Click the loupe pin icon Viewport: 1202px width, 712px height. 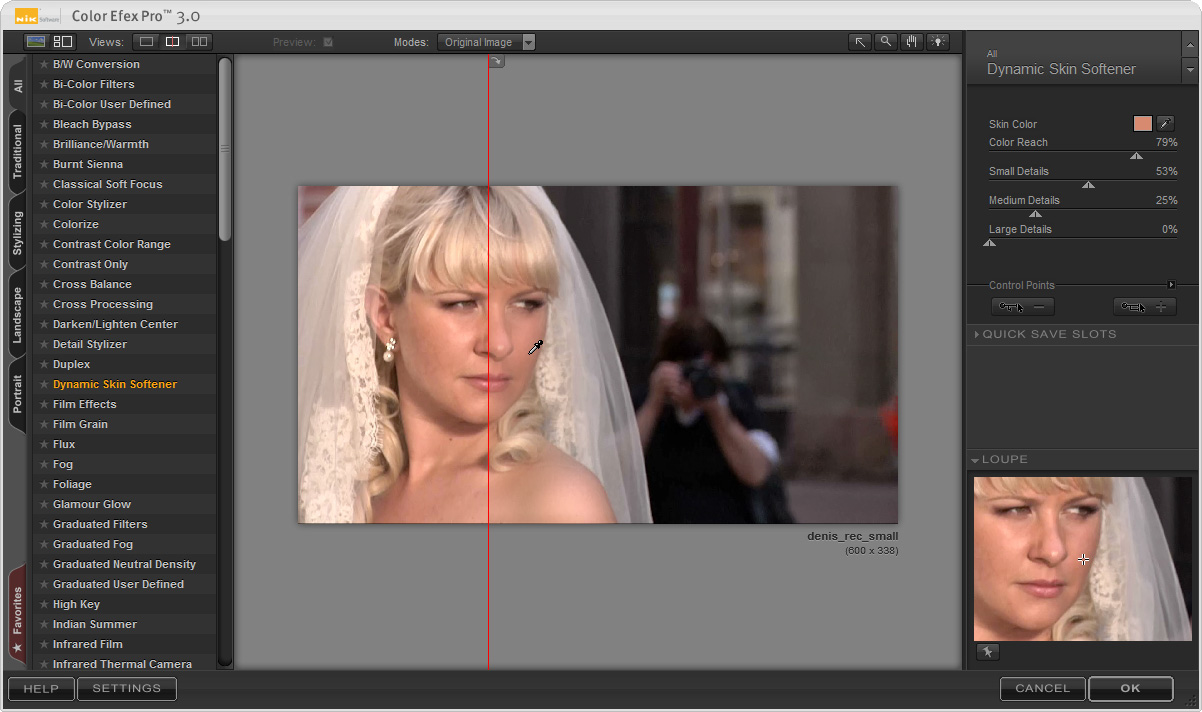point(987,652)
